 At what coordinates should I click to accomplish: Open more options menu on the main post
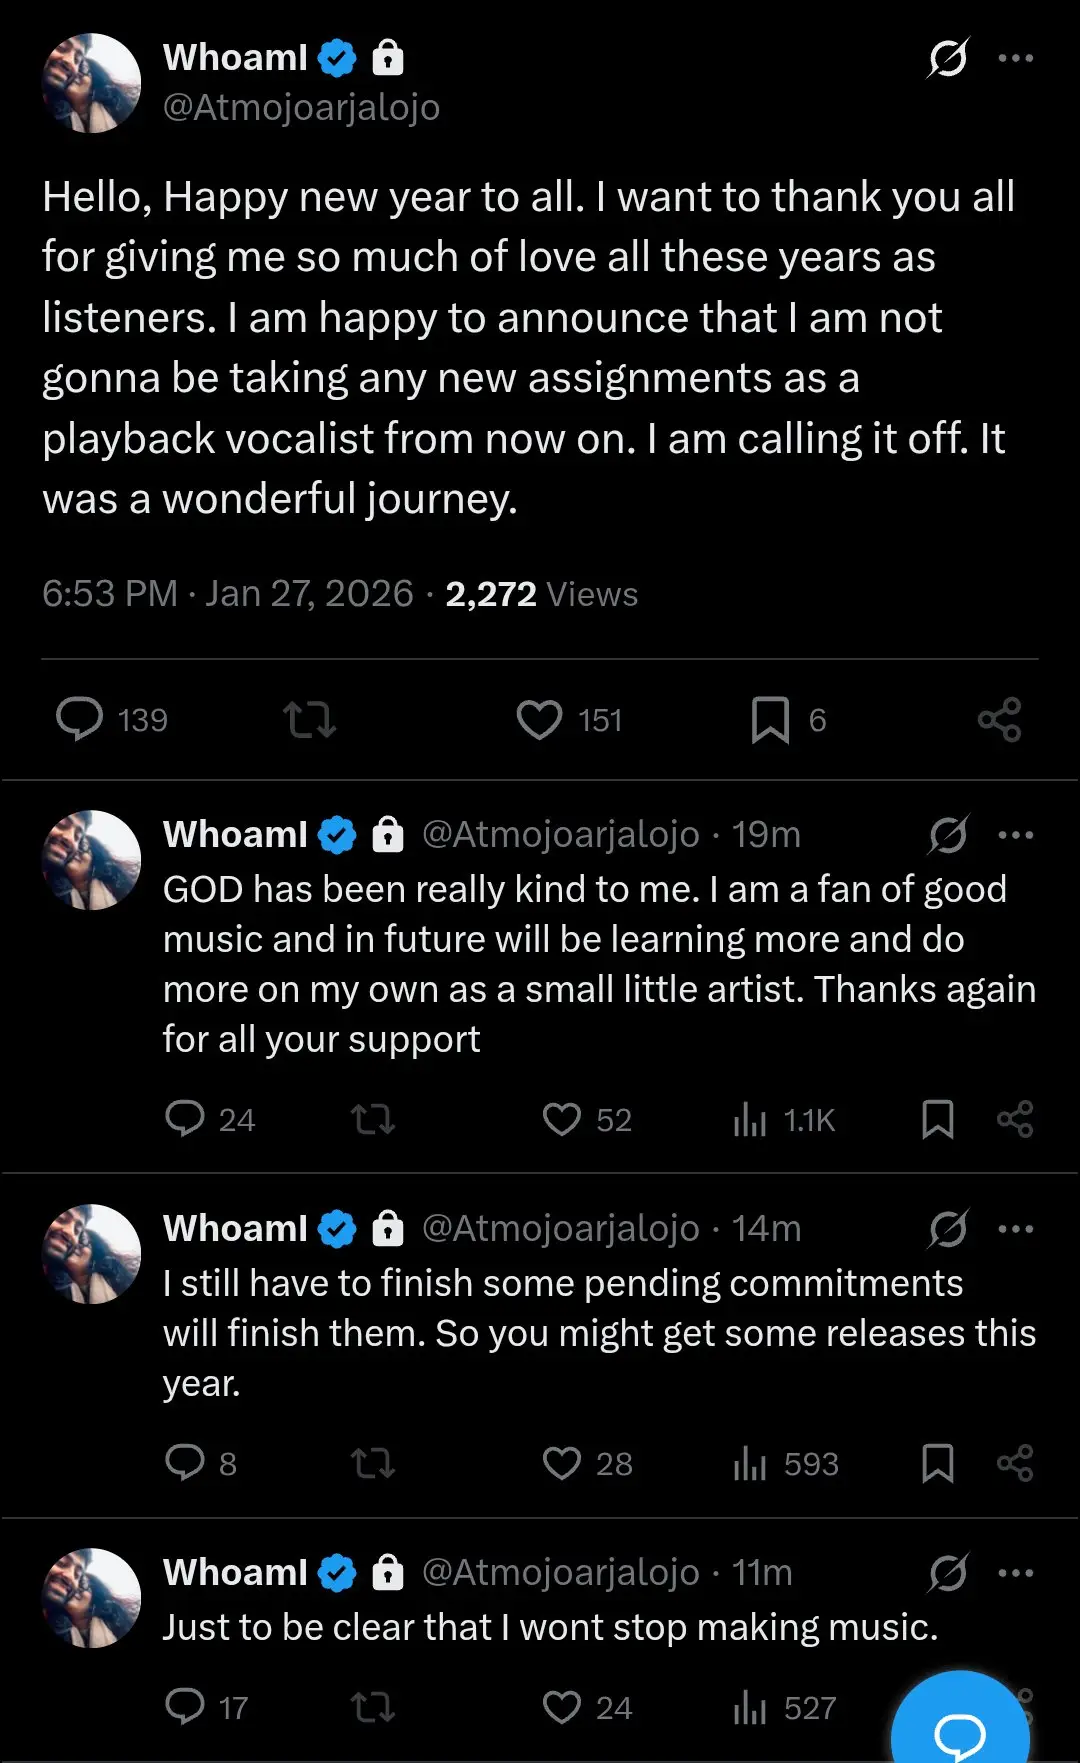tap(1016, 58)
